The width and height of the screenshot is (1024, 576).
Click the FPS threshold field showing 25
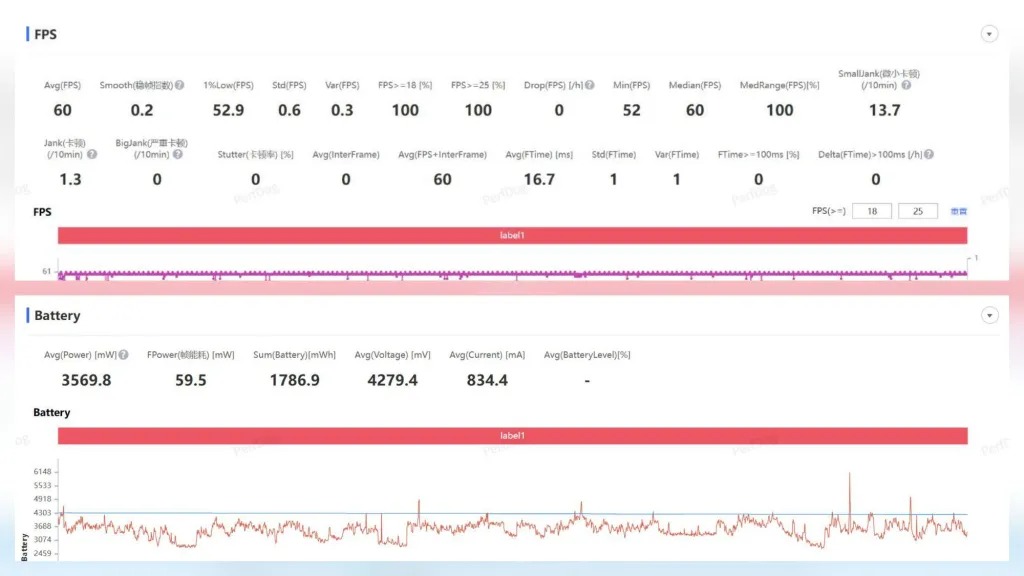(x=918, y=211)
